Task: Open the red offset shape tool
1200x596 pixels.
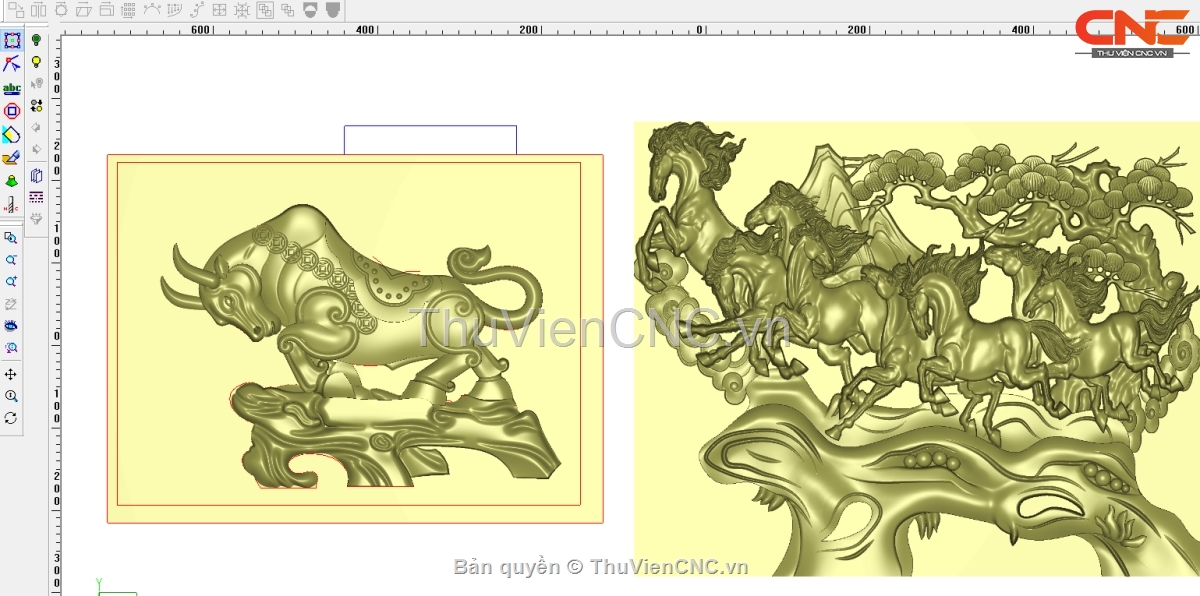Action: click(x=12, y=111)
